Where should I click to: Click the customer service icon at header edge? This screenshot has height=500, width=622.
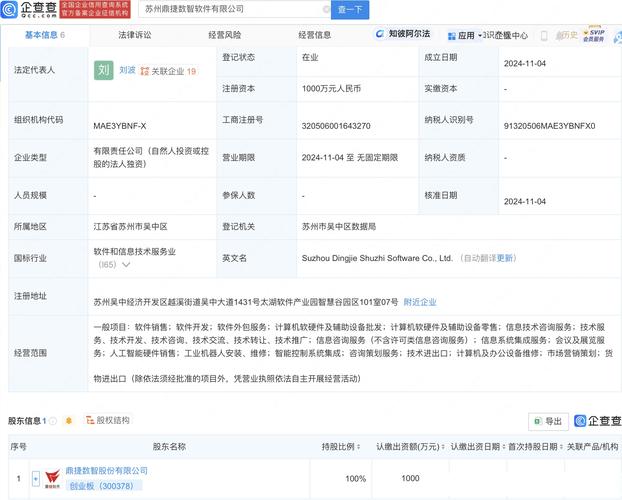click(618, 37)
